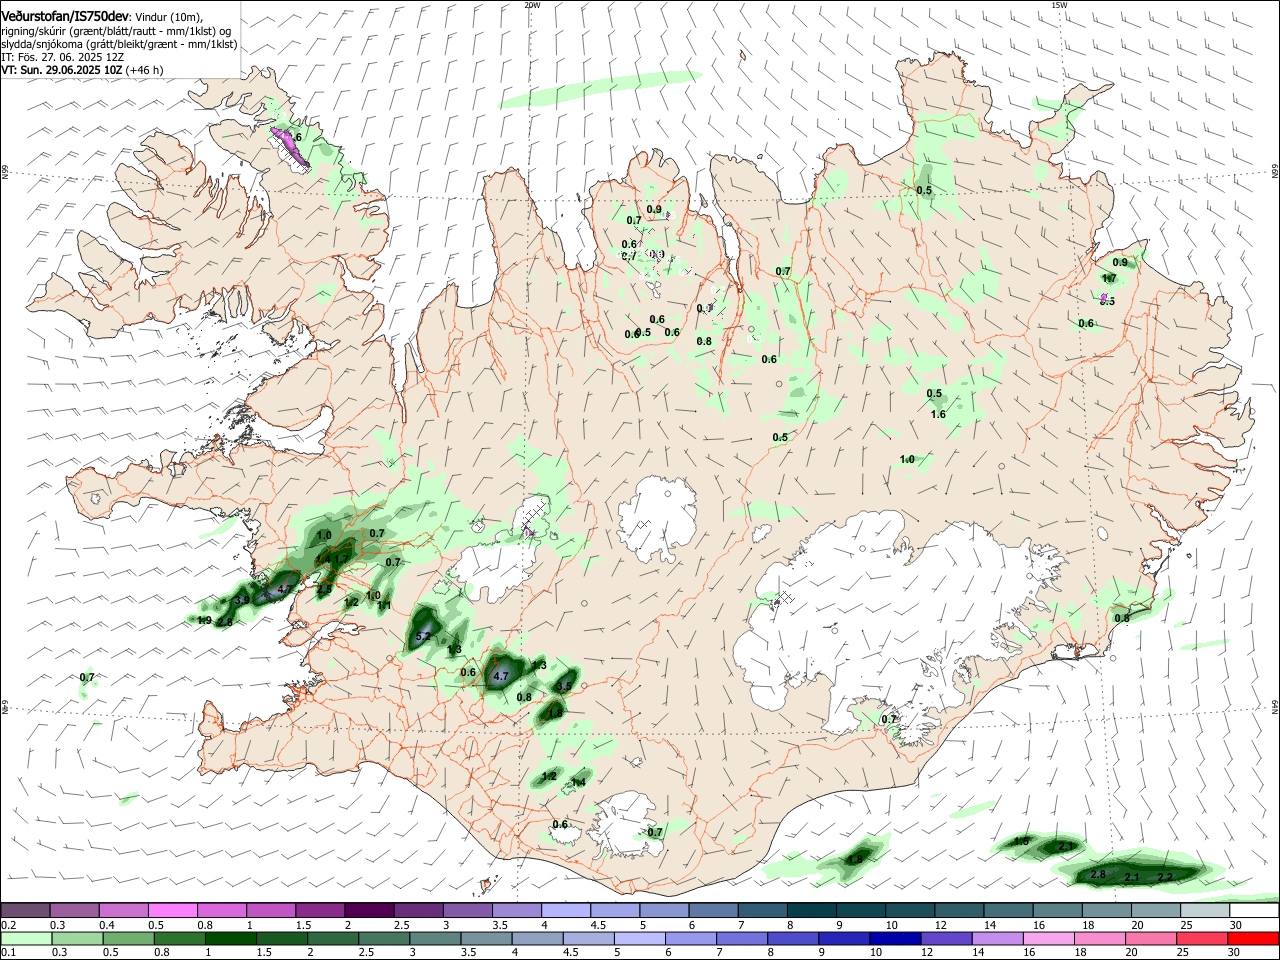Pick the navy blue 10 swatch, lower legend

point(896,938)
